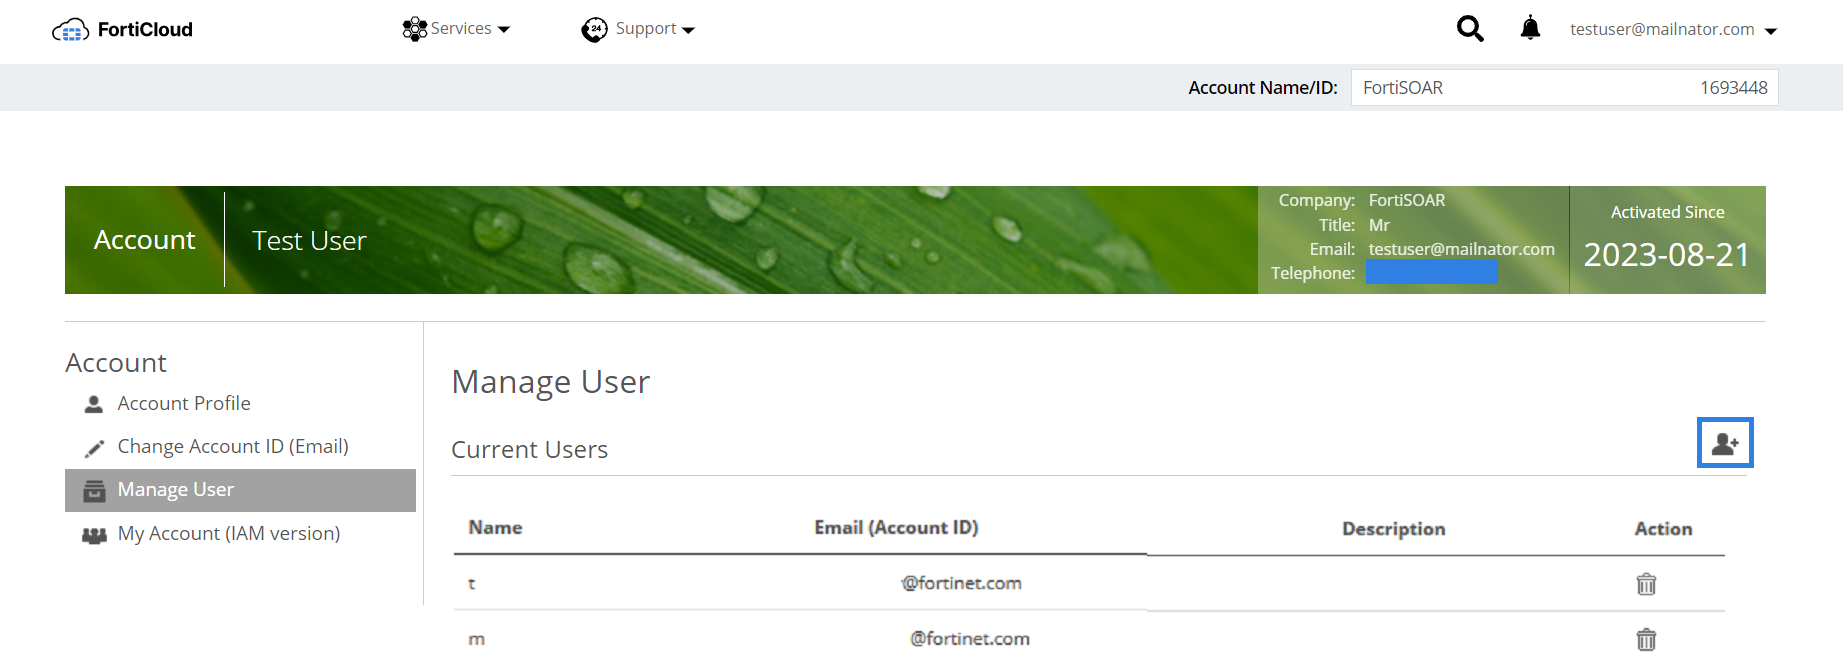Click the Activated Since label
The image size is (1843, 666).
pos(1667,212)
